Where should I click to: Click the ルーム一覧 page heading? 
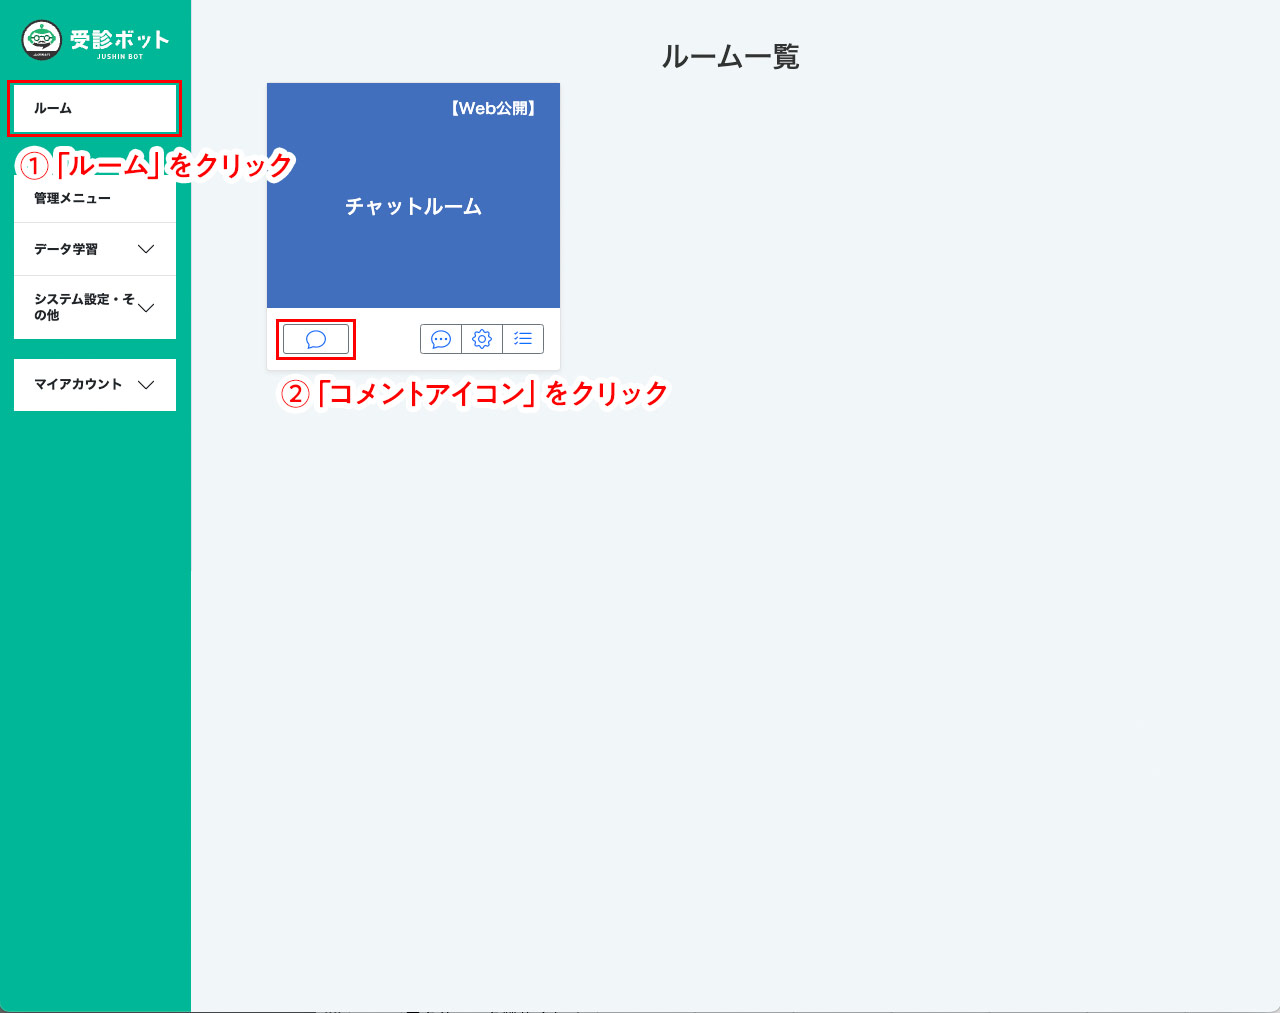coord(731,56)
